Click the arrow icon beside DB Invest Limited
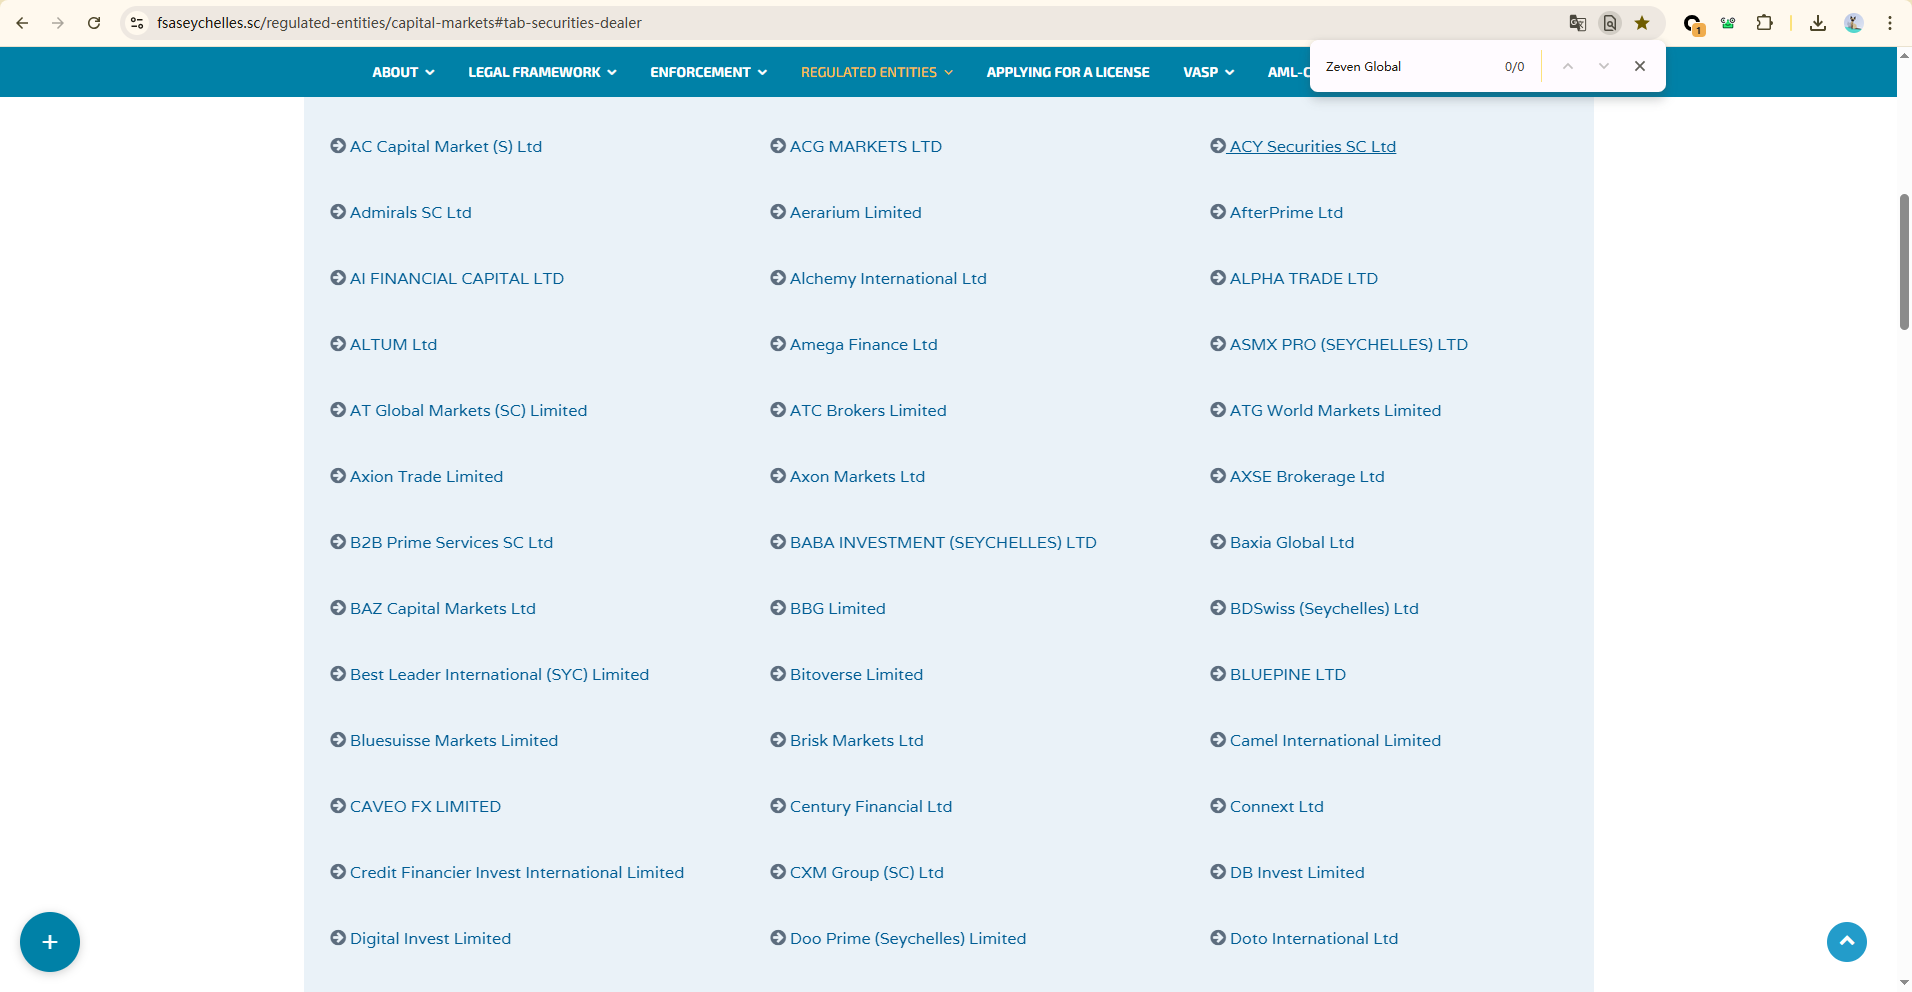The height and width of the screenshot is (992, 1912). tap(1218, 872)
